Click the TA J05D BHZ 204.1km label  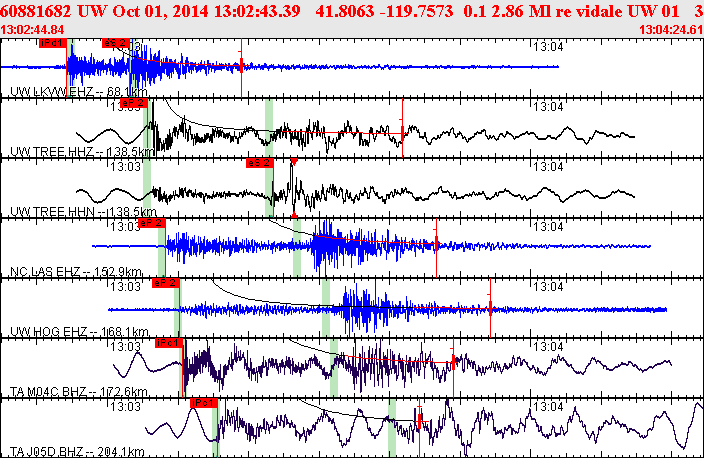click(x=77, y=452)
